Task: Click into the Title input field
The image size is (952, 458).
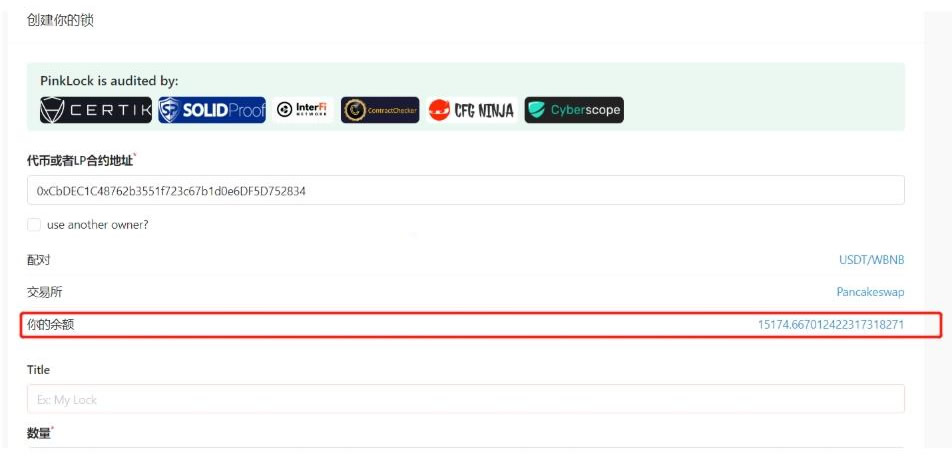Action: (466, 399)
